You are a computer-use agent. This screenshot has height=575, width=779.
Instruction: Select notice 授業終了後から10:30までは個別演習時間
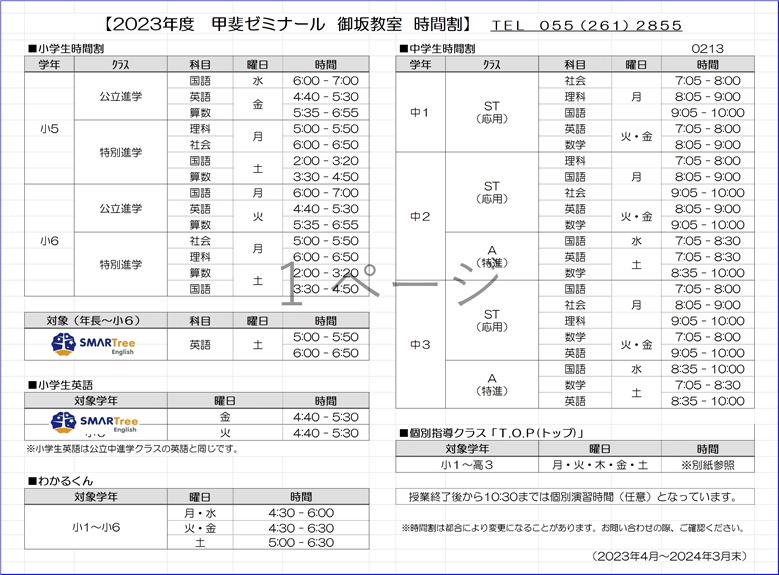pyautogui.click(x=575, y=496)
